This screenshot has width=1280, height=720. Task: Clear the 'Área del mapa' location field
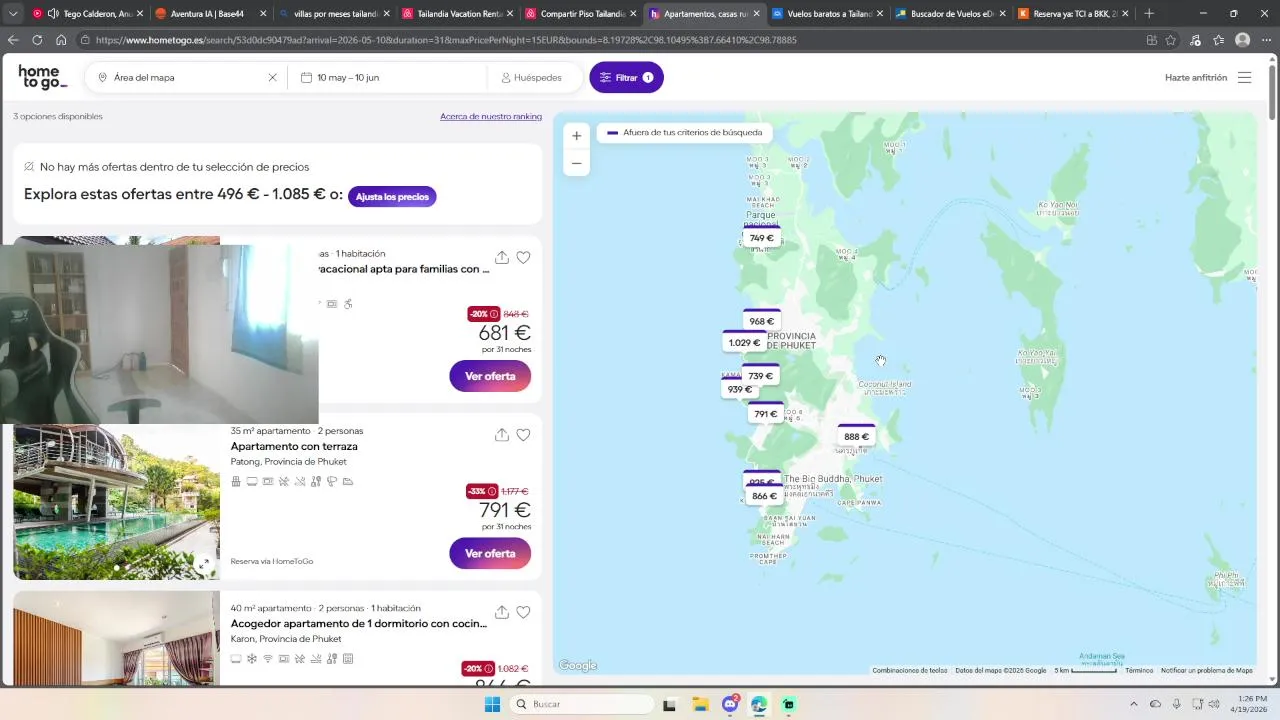[x=272, y=77]
